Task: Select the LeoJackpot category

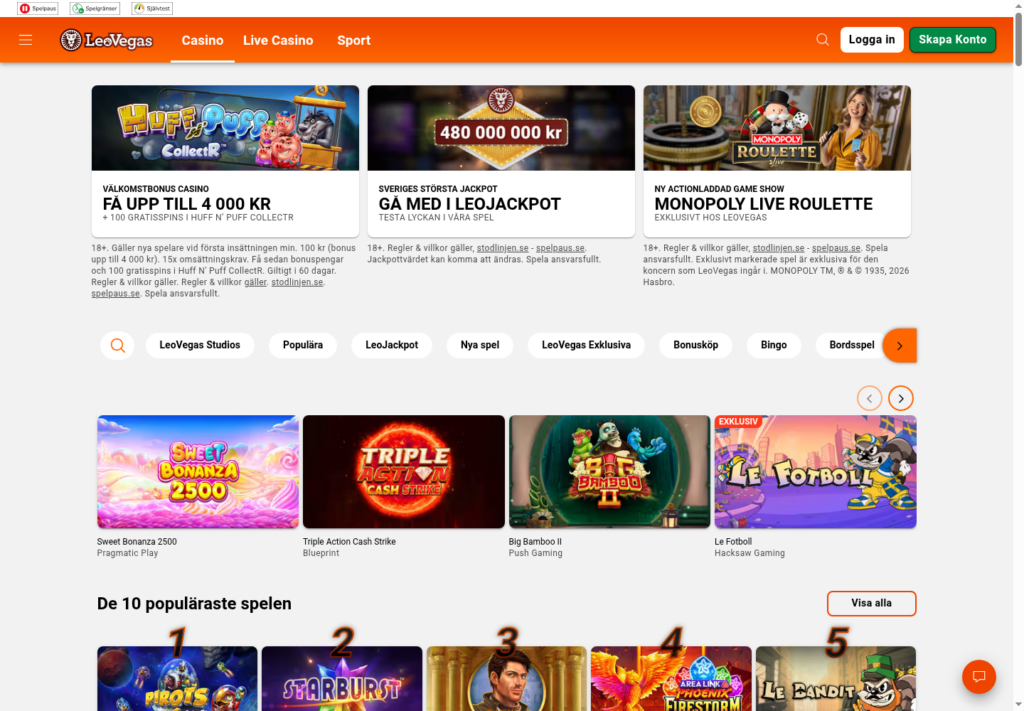Action: [392, 345]
